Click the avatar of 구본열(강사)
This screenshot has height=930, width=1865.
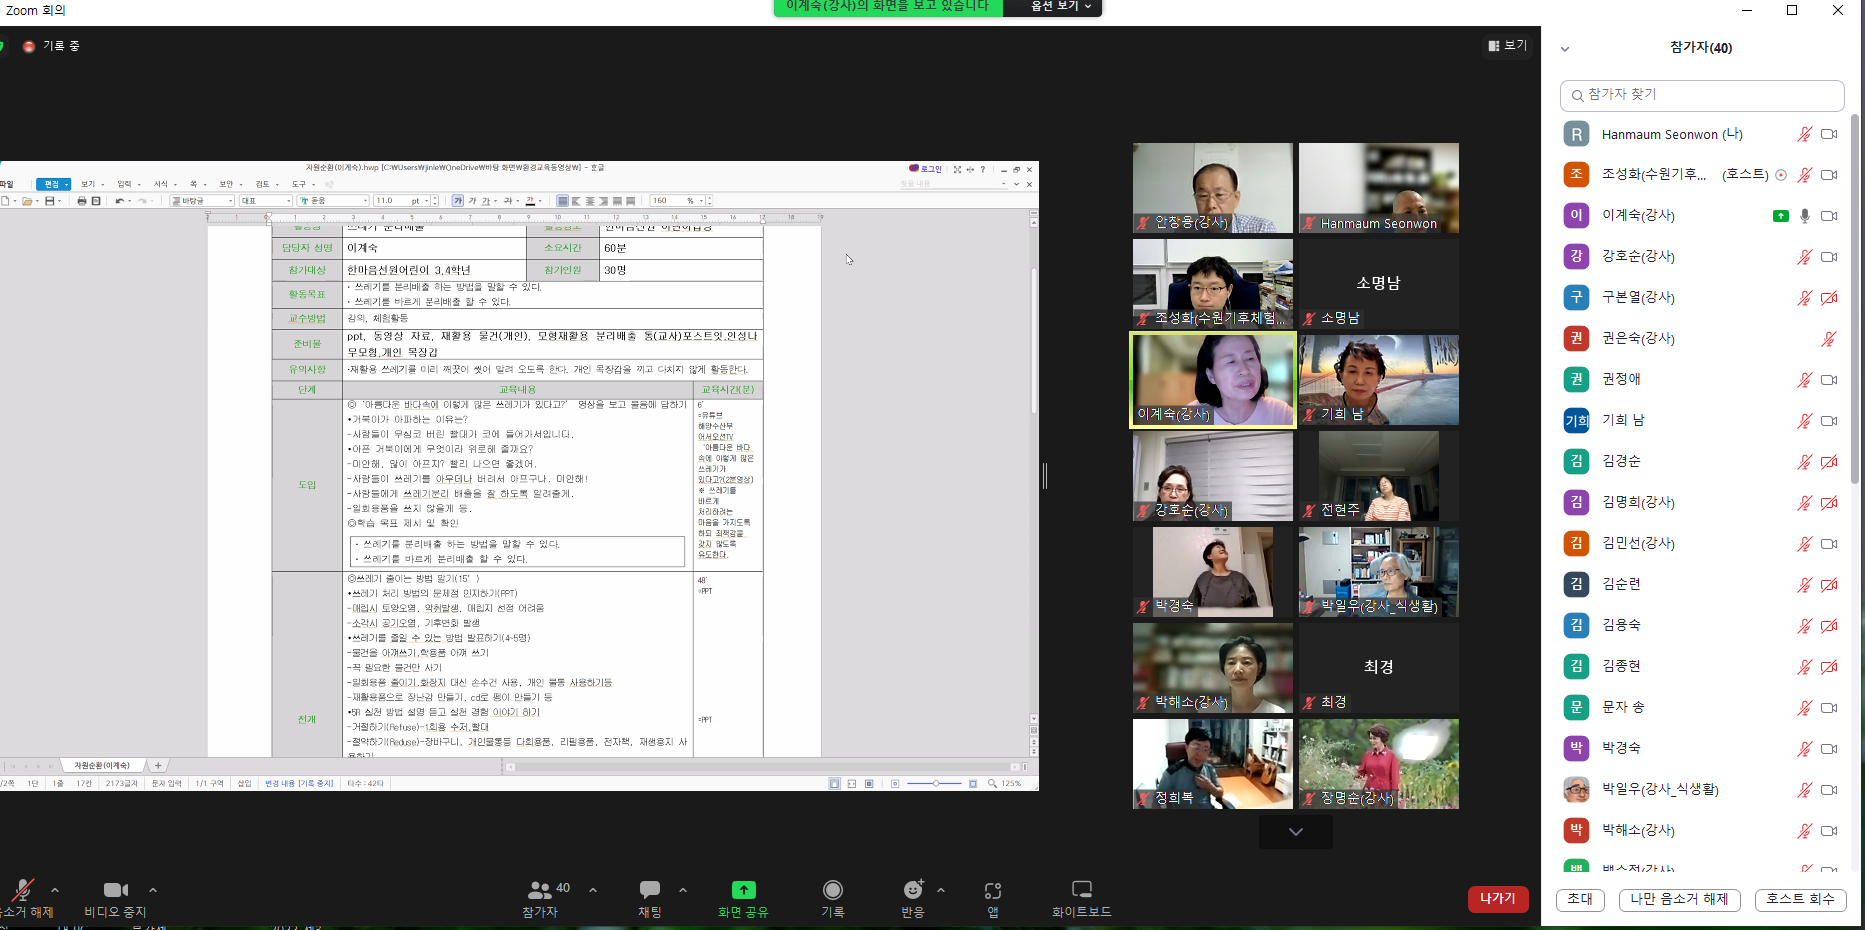click(x=1576, y=297)
